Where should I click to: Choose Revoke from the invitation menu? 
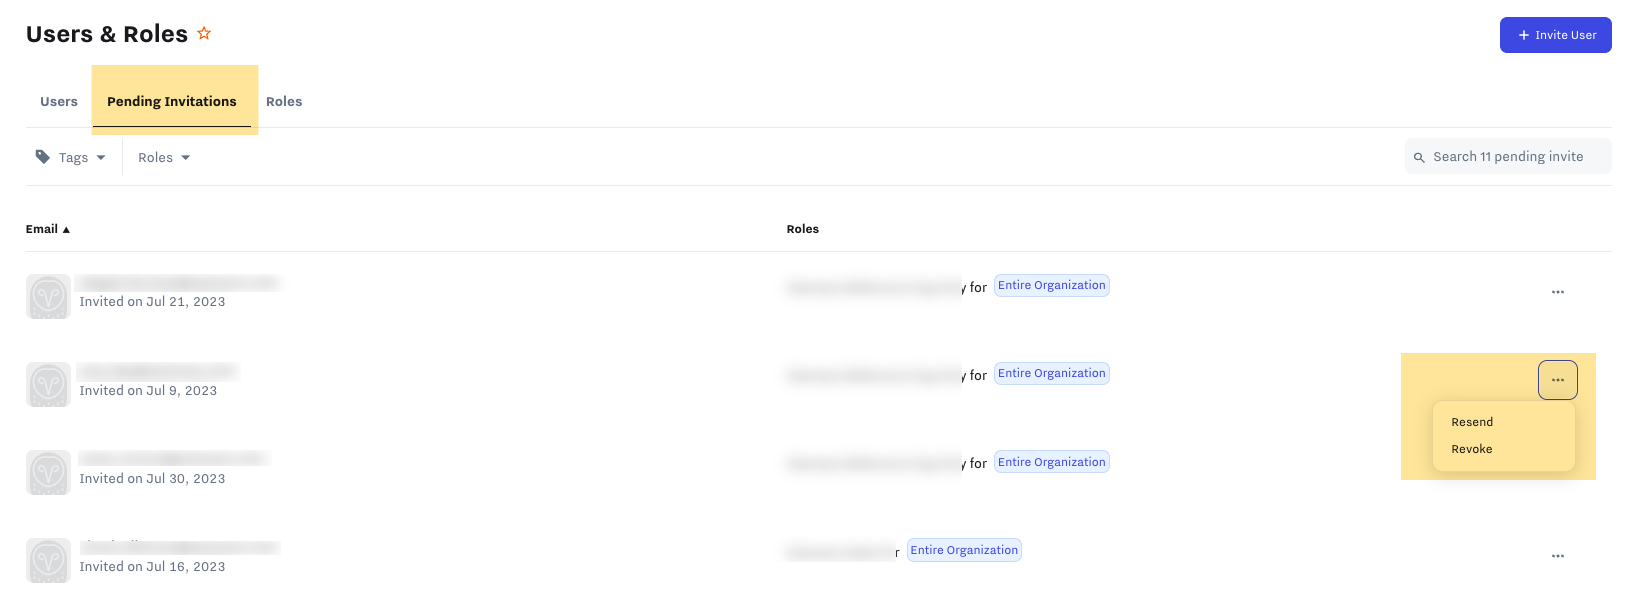click(x=1472, y=449)
